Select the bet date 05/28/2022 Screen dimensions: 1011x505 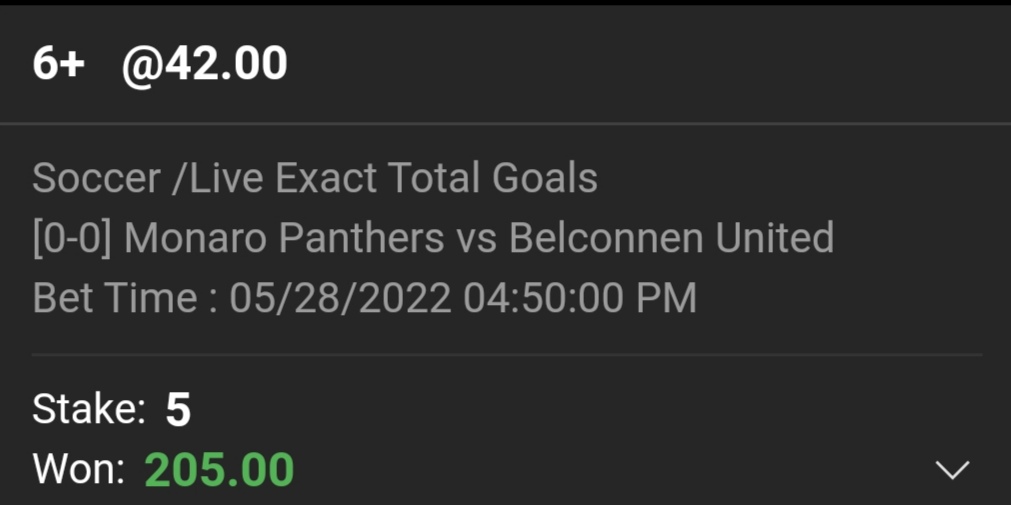[x=340, y=299]
